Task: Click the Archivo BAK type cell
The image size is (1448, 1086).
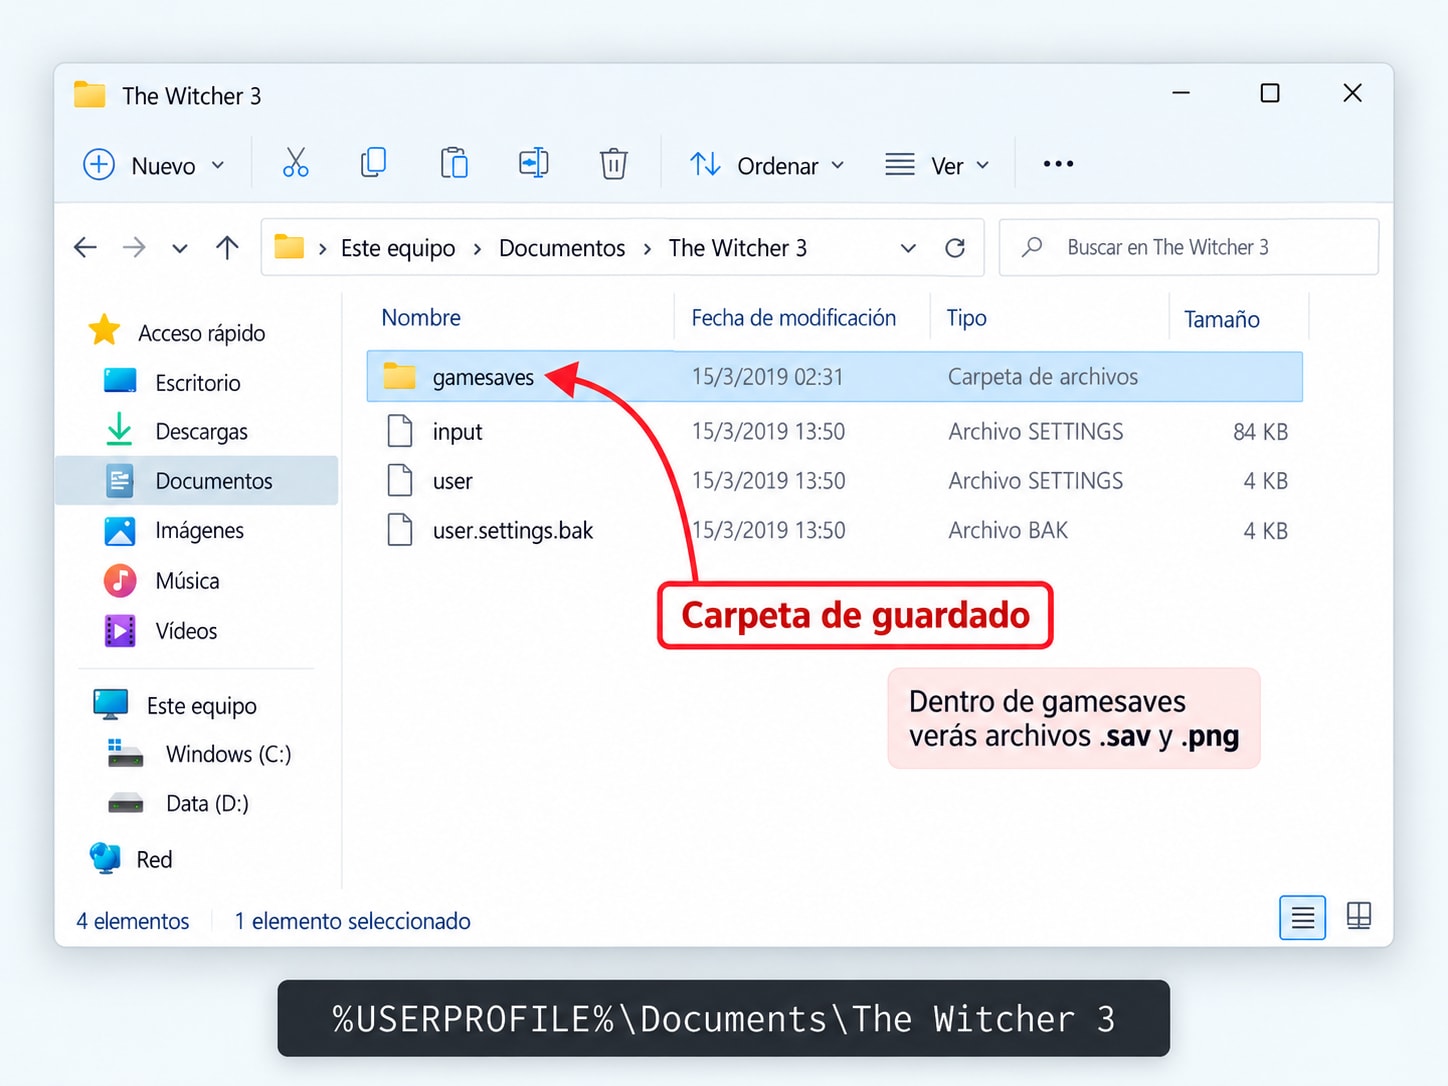Action: coord(1008,530)
